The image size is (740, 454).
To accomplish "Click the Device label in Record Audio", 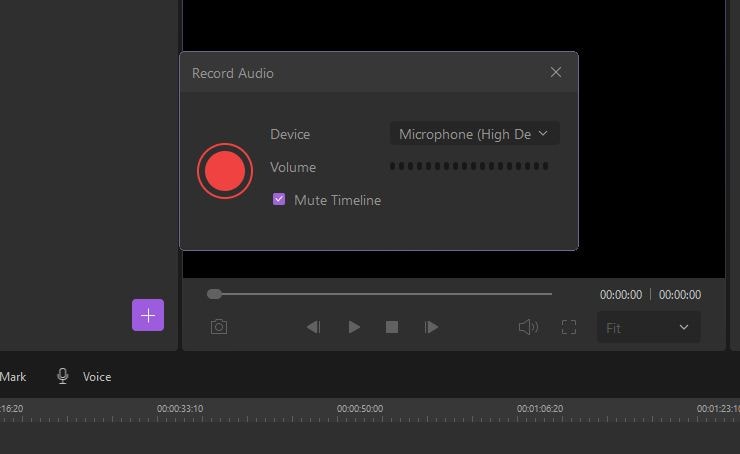I will point(290,134).
